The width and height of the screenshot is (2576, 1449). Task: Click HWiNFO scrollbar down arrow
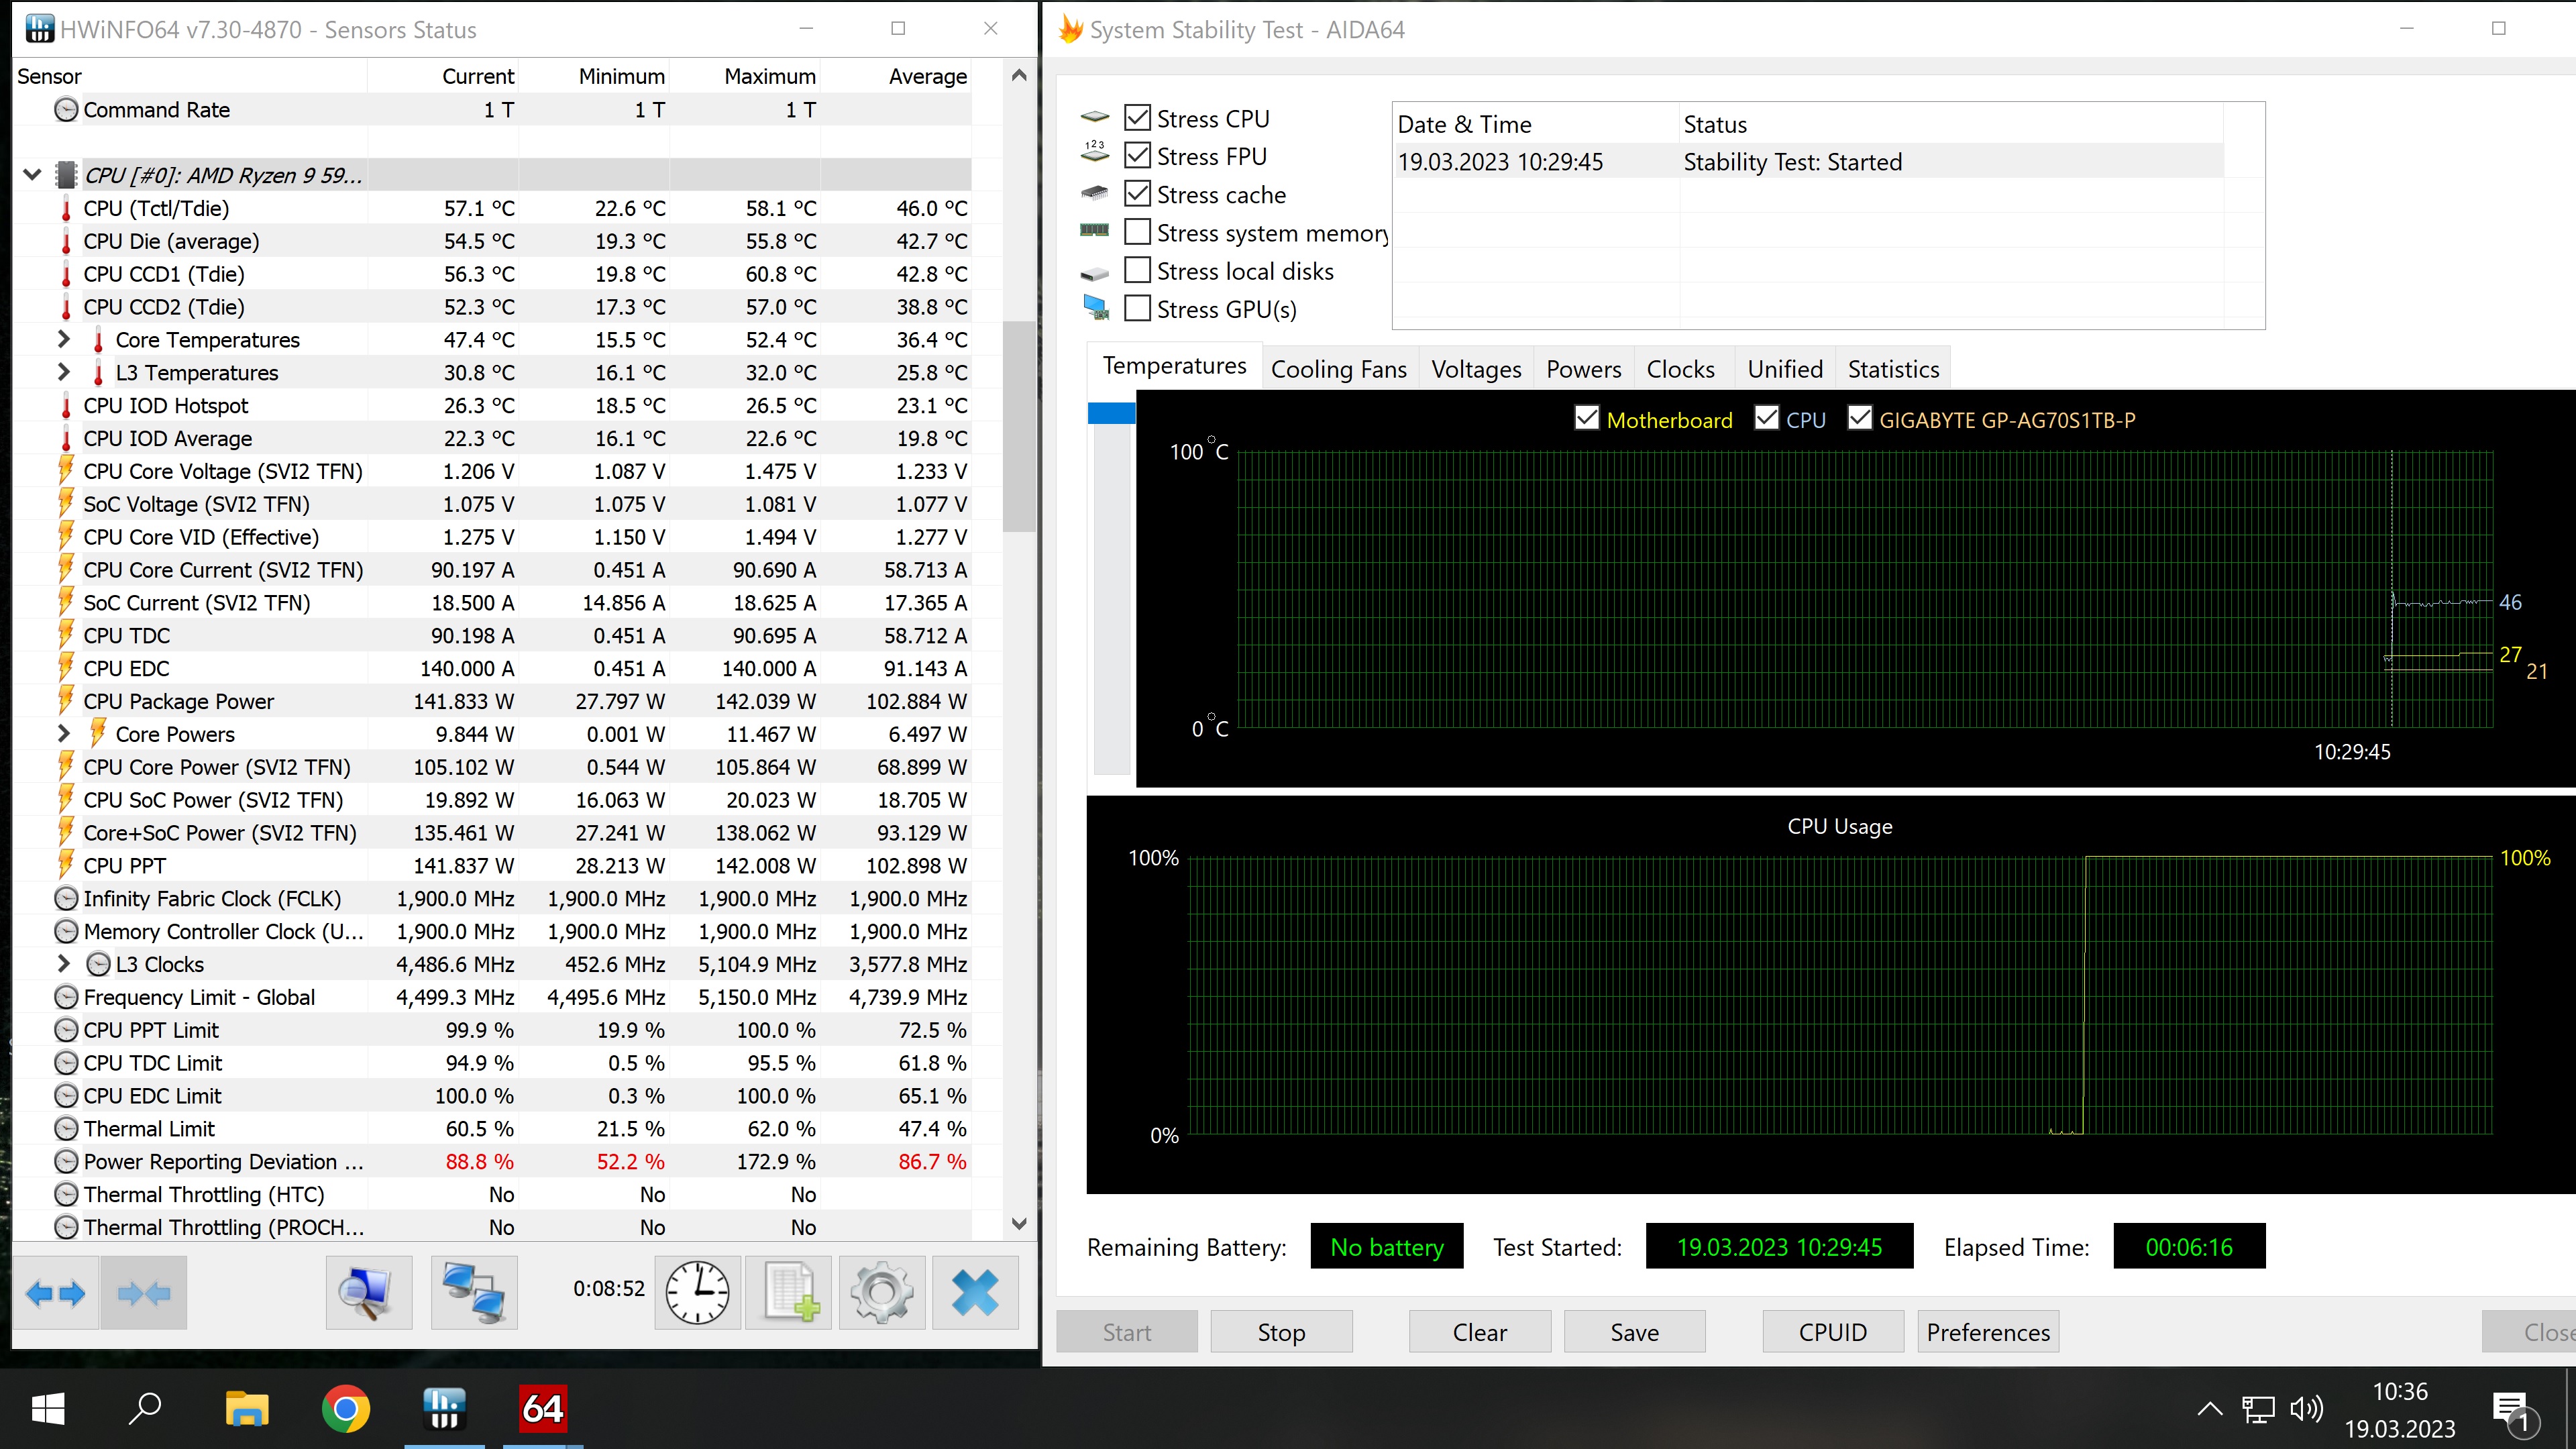coord(1019,1224)
